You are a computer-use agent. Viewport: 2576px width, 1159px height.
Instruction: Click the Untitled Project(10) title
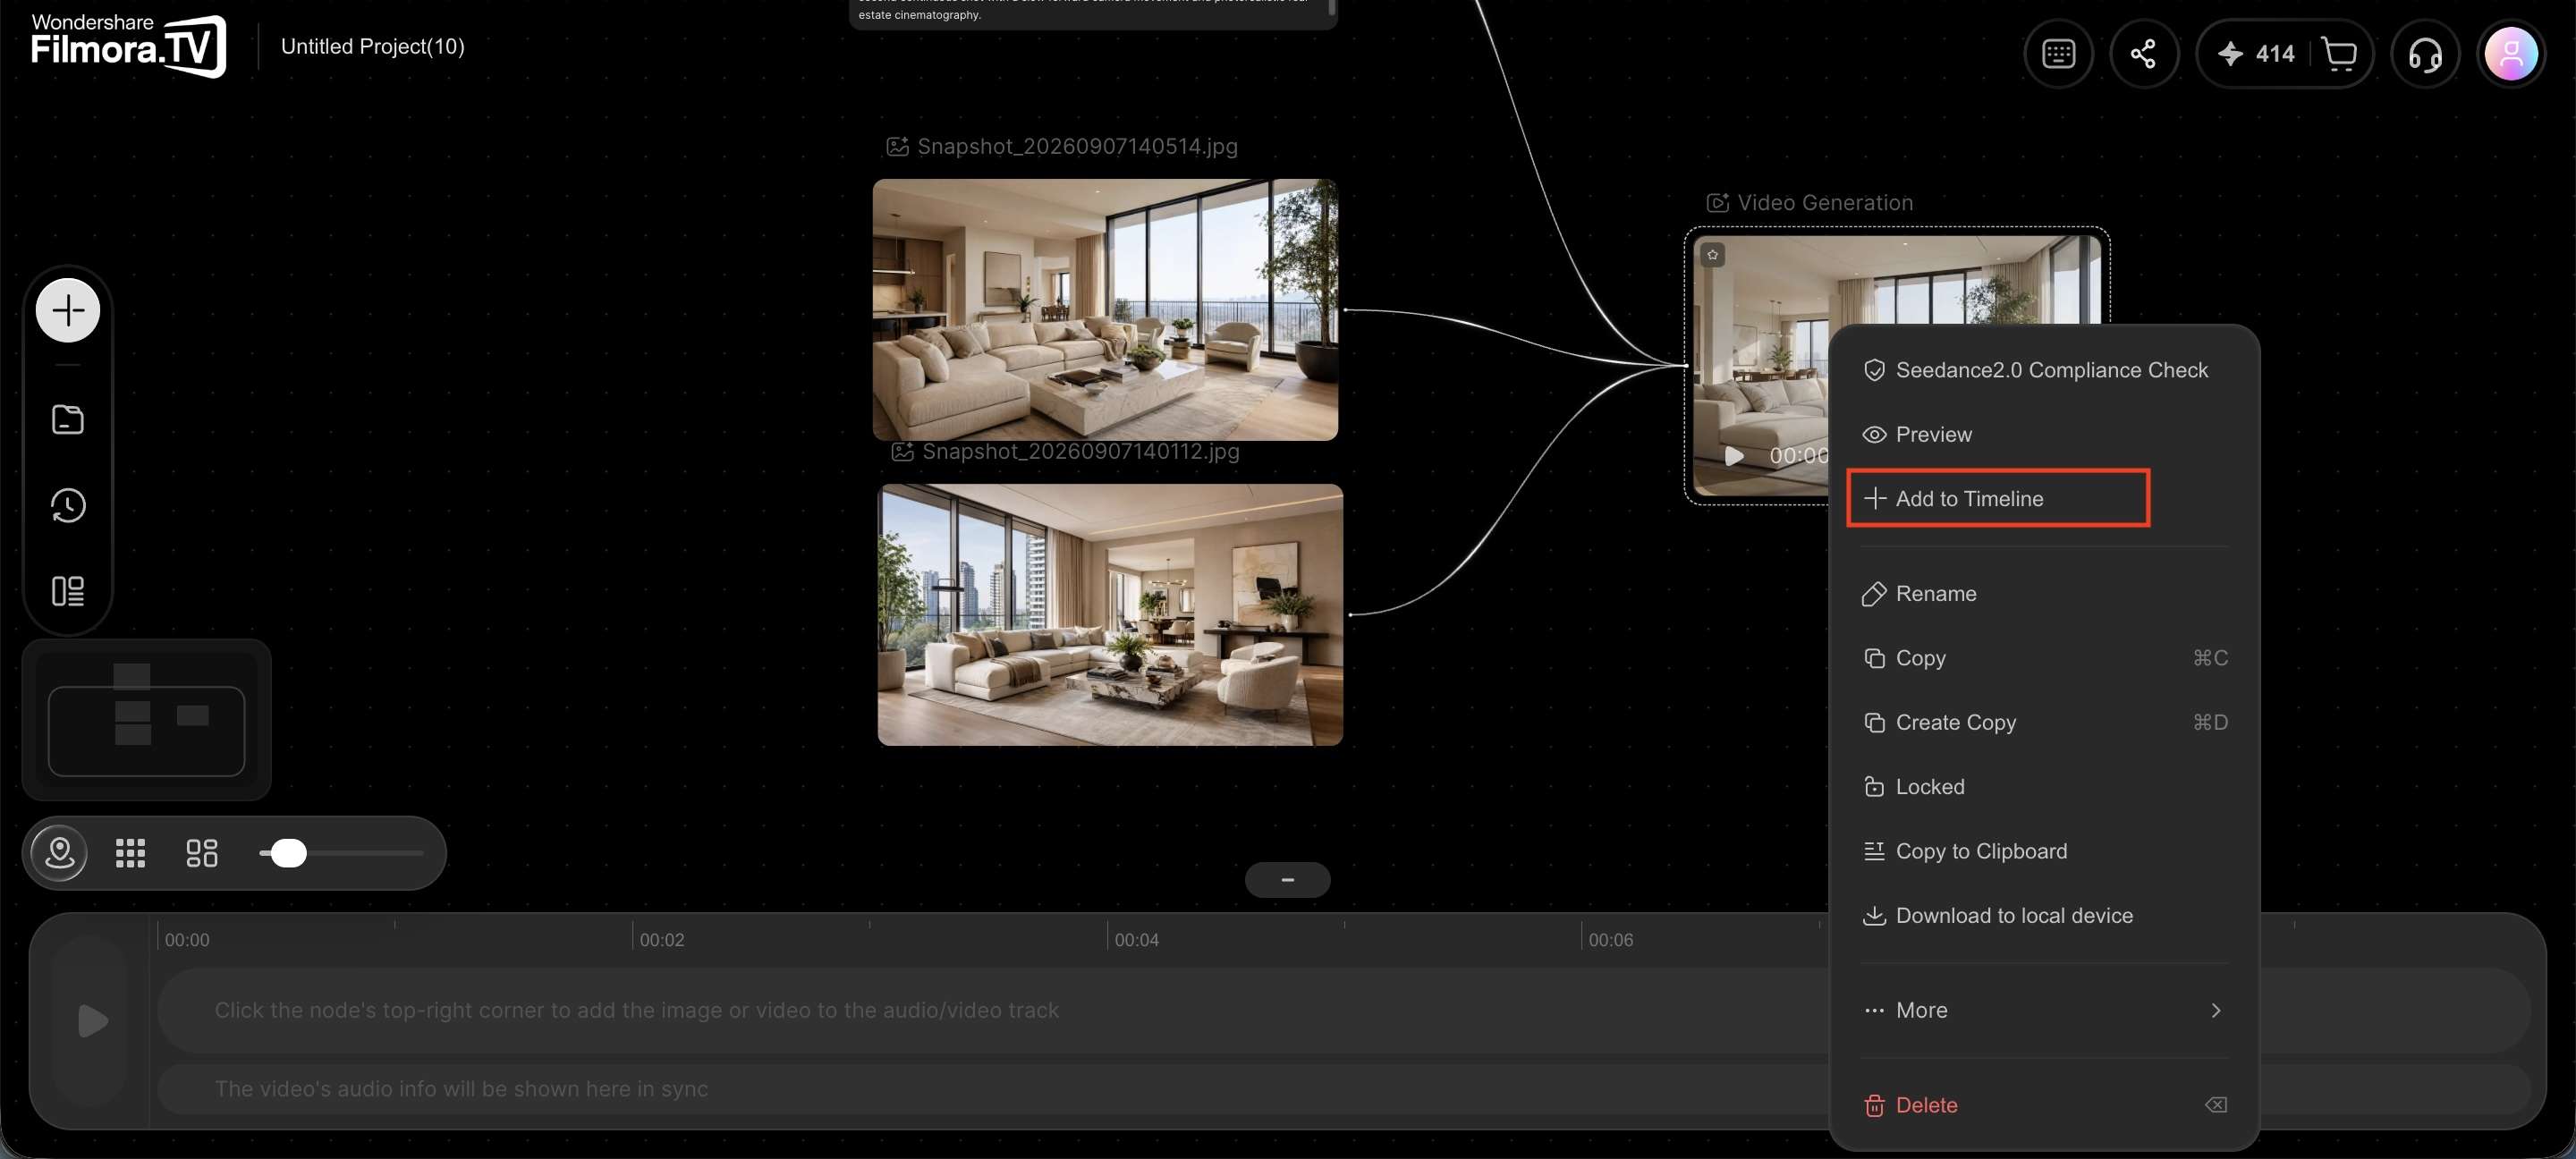(373, 47)
